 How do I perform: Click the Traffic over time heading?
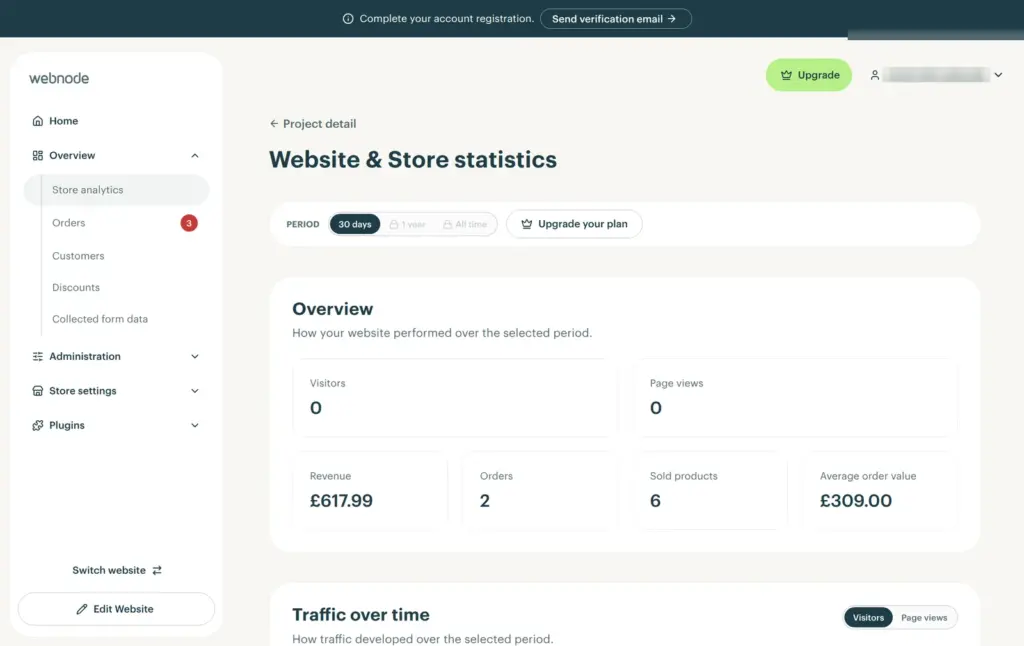pyautogui.click(x=360, y=615)
